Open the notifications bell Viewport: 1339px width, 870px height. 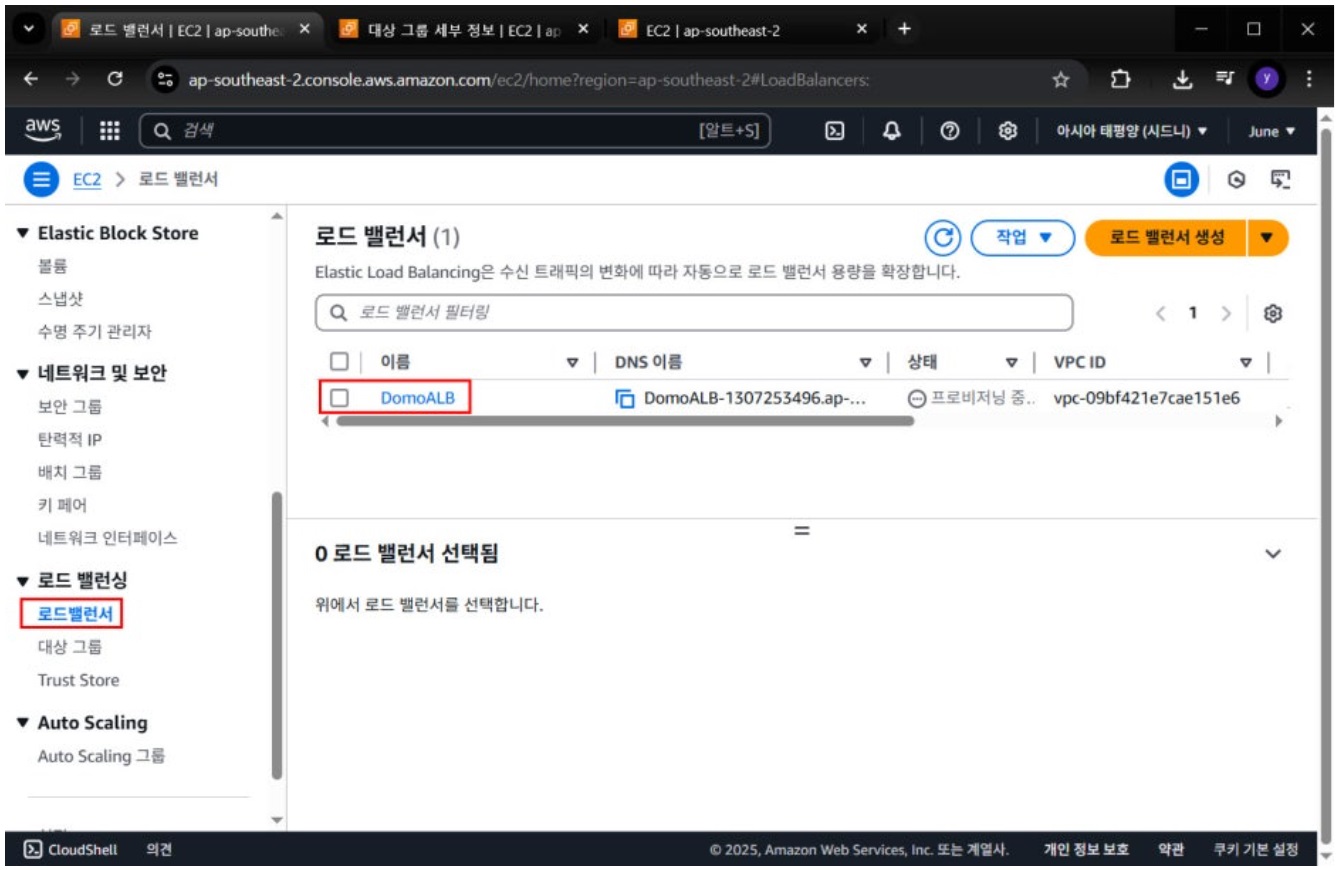[x=891, y=131]
